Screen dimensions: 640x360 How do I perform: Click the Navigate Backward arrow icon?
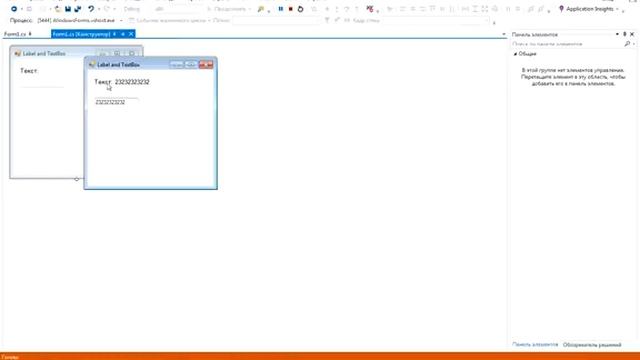14,9
